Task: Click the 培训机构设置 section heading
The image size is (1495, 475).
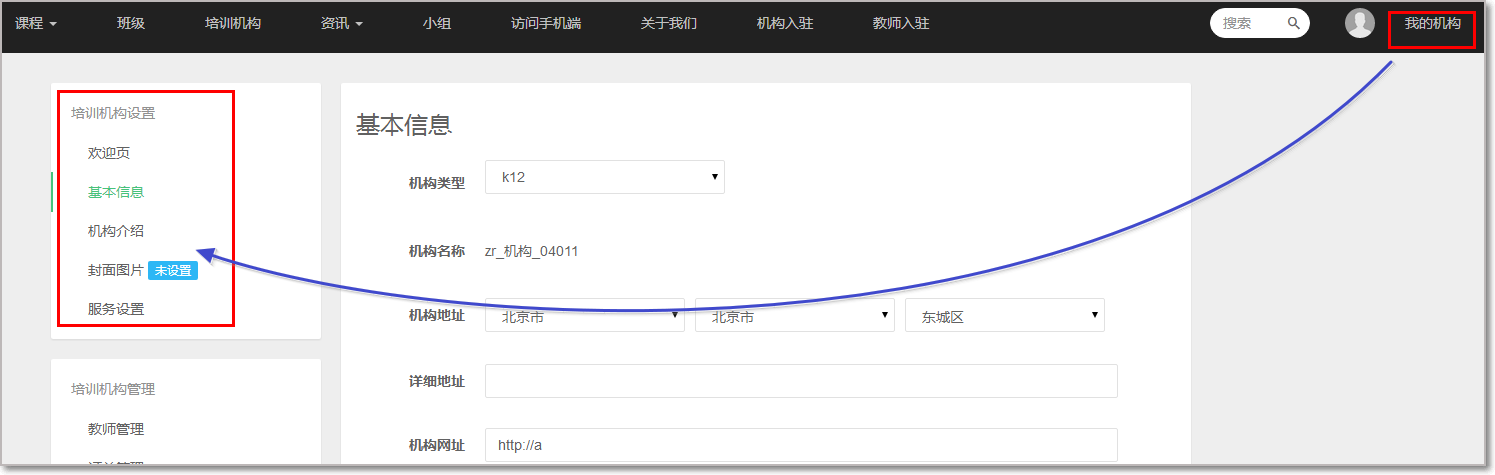Action: [113, 113]
